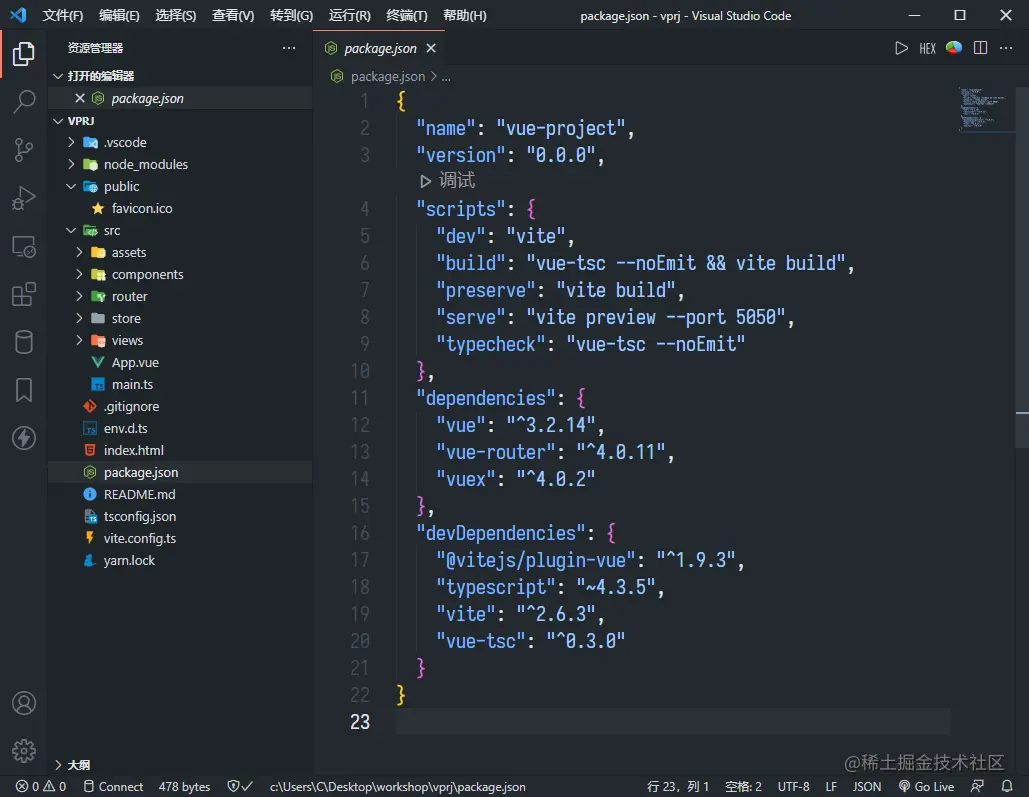Open favicon.ico in explorer
This screenshot has width=1029, height=797.
pyautogui.click(x=142, y=208)
